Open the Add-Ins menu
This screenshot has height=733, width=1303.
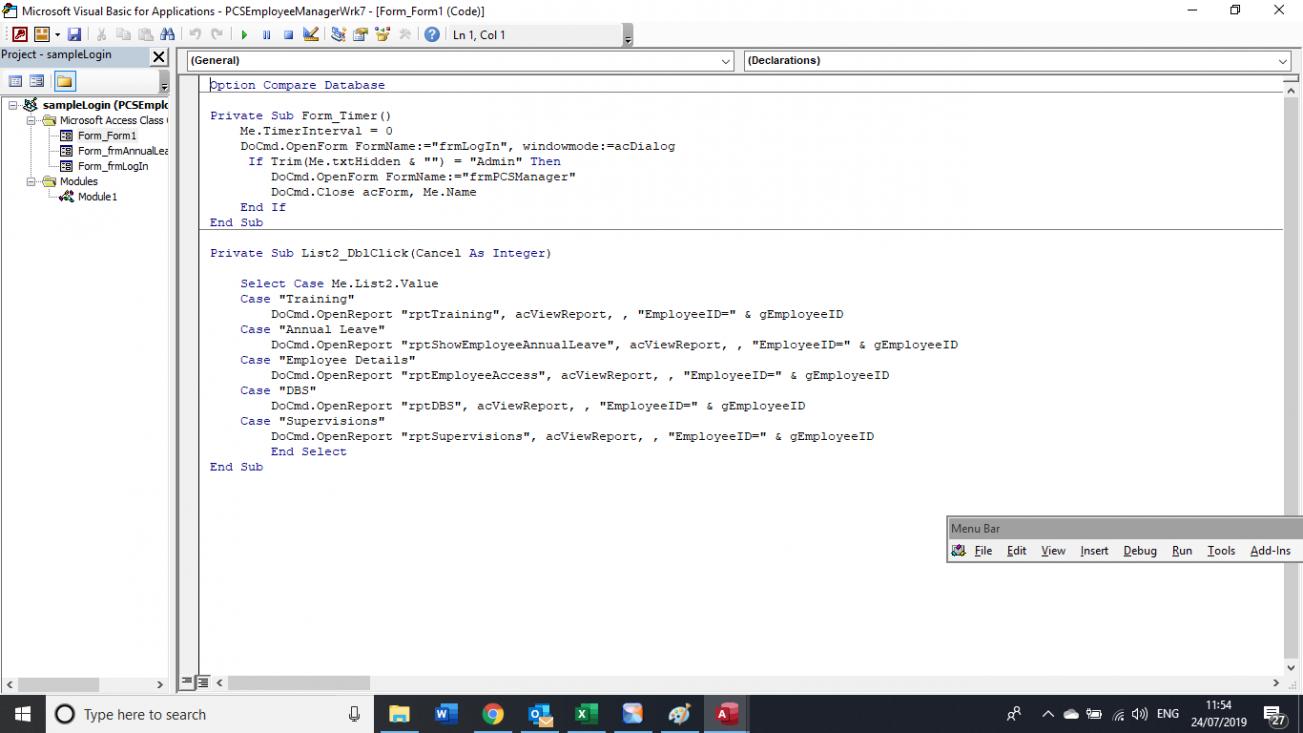click(x=1270, y=551)
